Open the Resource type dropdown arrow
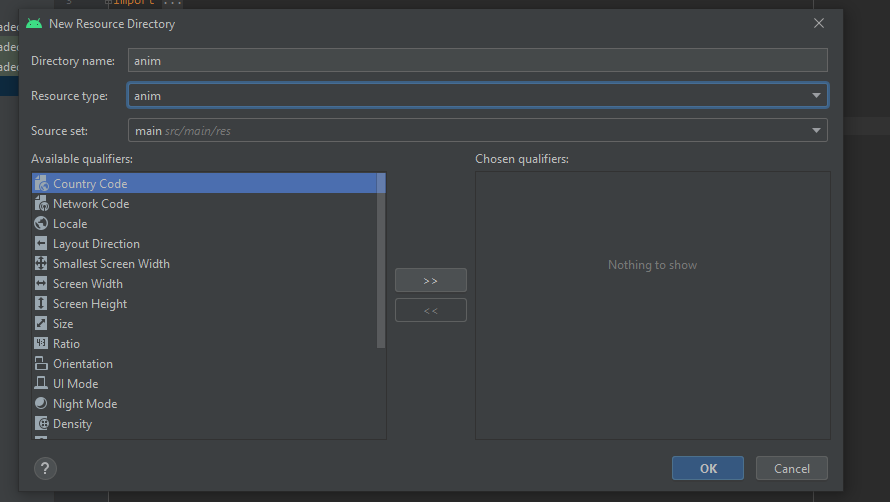This screenshot has height=502, width=890. tap(816, 95)
